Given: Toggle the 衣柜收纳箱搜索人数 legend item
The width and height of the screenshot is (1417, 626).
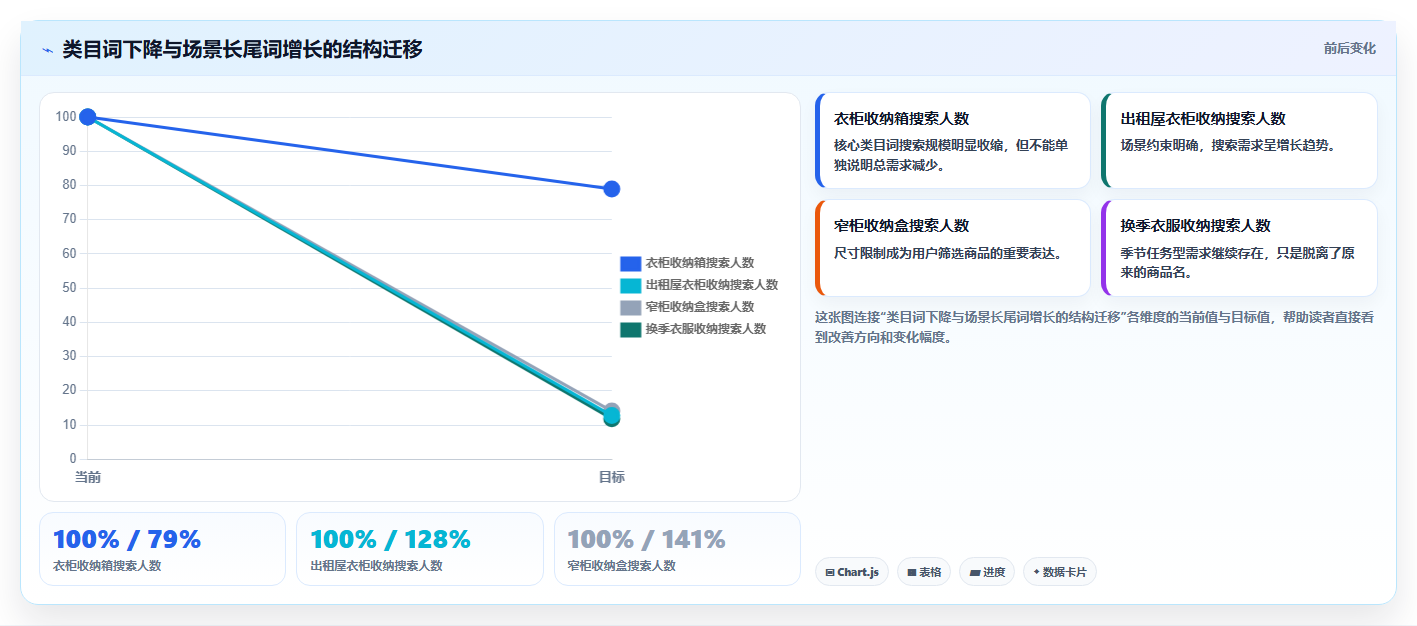Looking at the screenshot, I should coord(687,263).
